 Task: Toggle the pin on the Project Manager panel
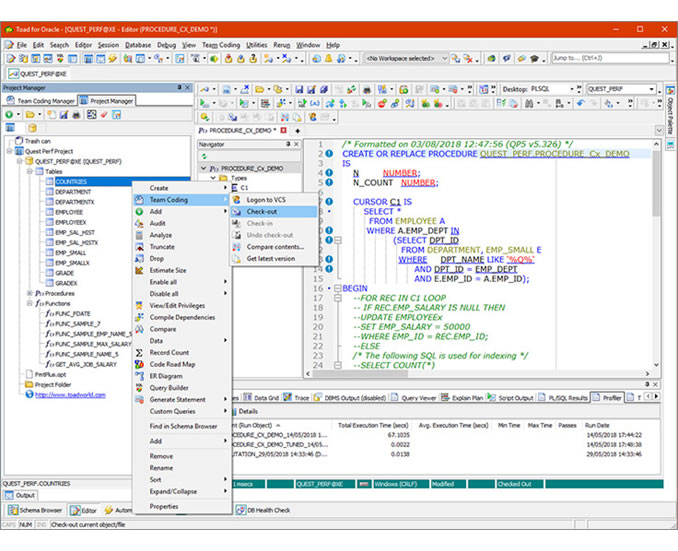tap(179, 87)
